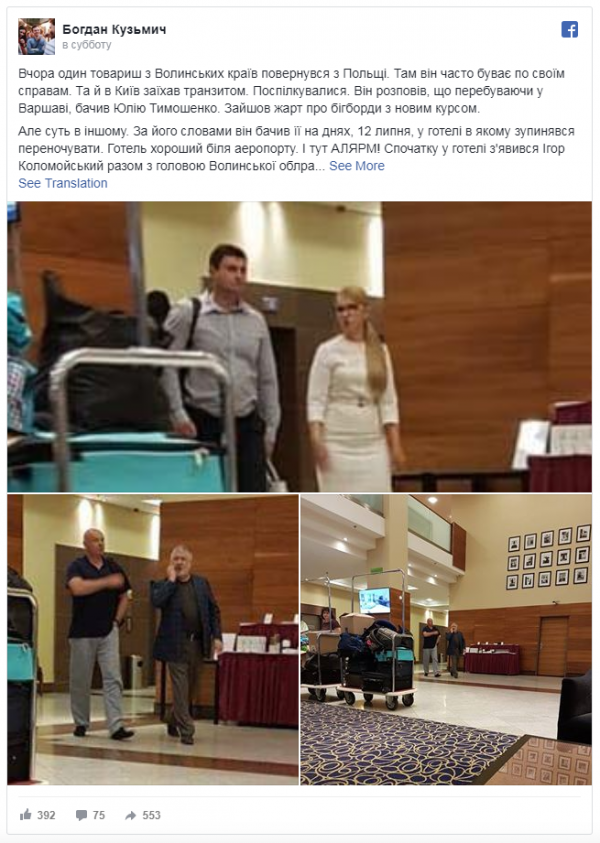Open Богдан Кузьмич profile name link
The width and height of the screenshot is (600, 843).
pos(114,29)
